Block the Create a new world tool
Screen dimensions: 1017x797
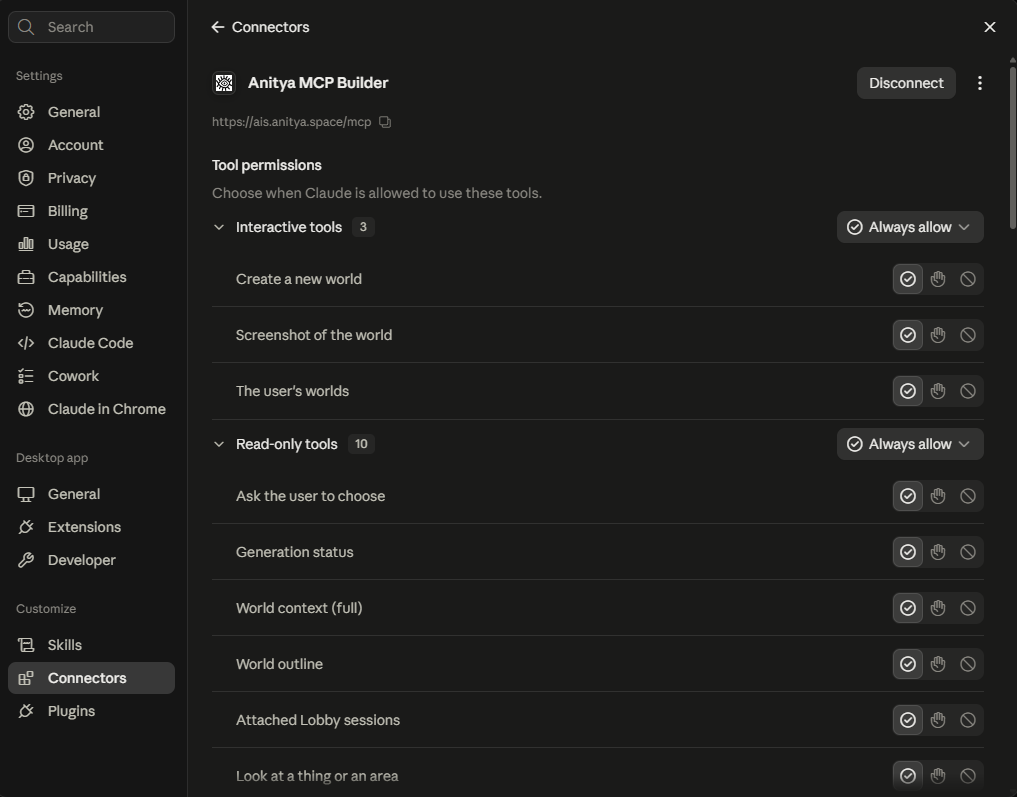[968, 279]
